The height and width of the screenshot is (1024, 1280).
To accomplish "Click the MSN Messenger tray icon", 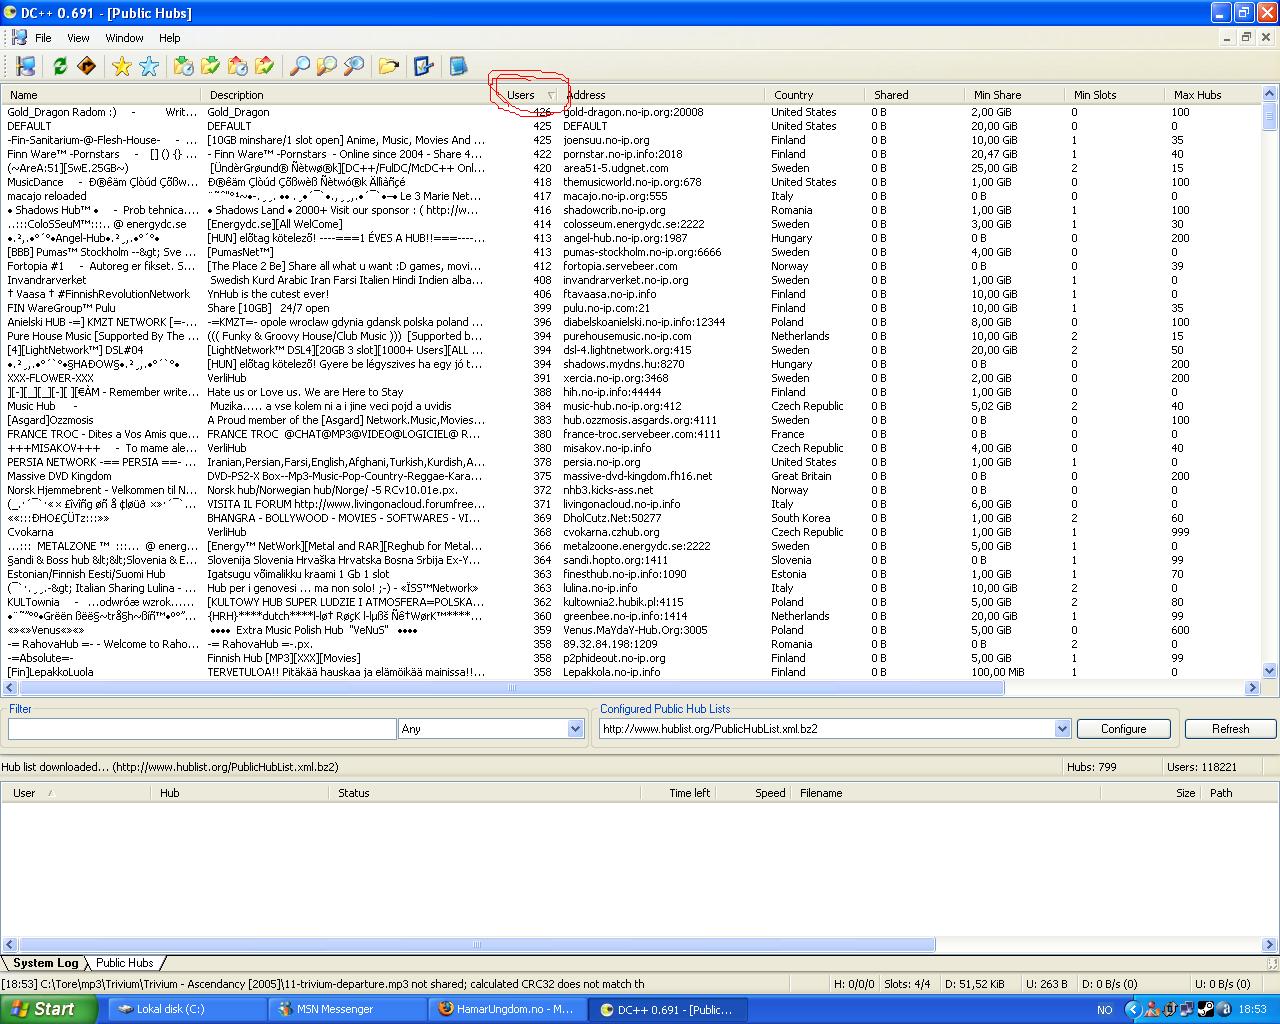I will pyautogui.click(x=1150, y=1009).
